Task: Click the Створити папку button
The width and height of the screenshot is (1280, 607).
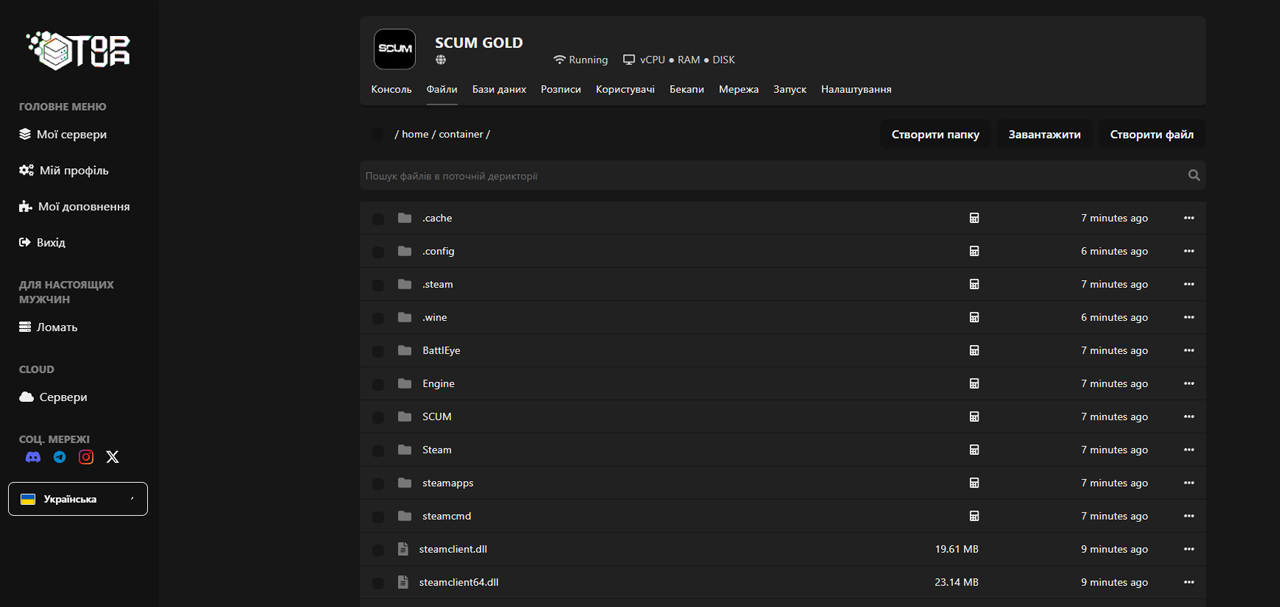Action: tap(935, 134)
